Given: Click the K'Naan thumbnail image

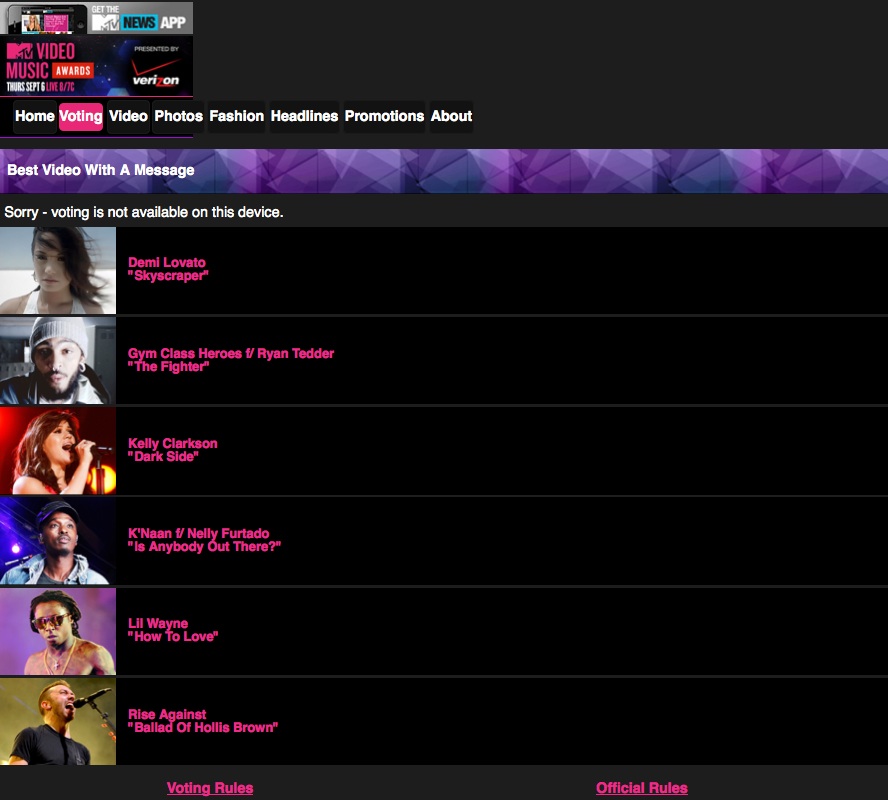Looking at the screenshot, I should [58, 541].
